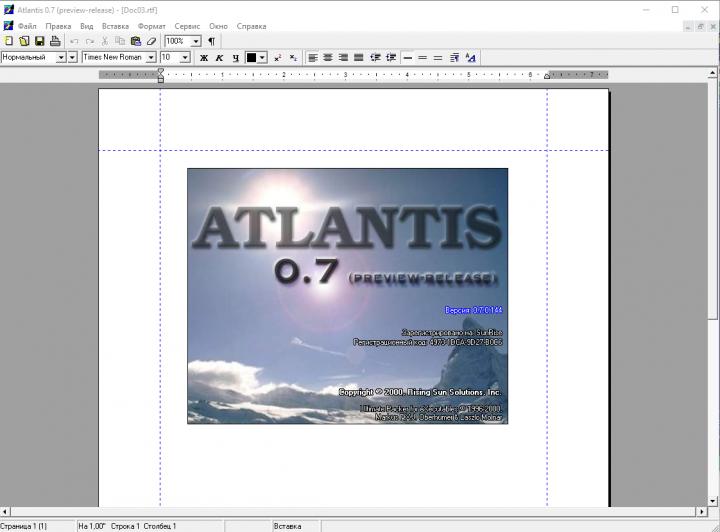The width and height of the screenshot is (720, 532).
Task: Open the font color dropdown arrow
Action: (x=262, y=57)
